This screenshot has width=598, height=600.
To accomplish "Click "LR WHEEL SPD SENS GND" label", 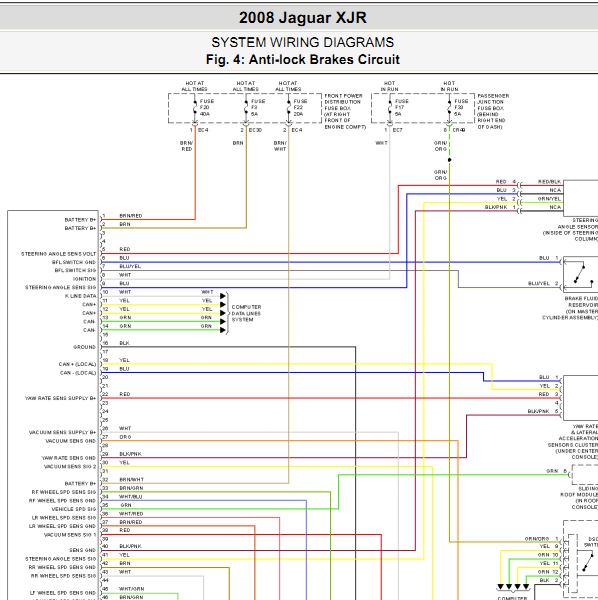I will tap(63, 527).
